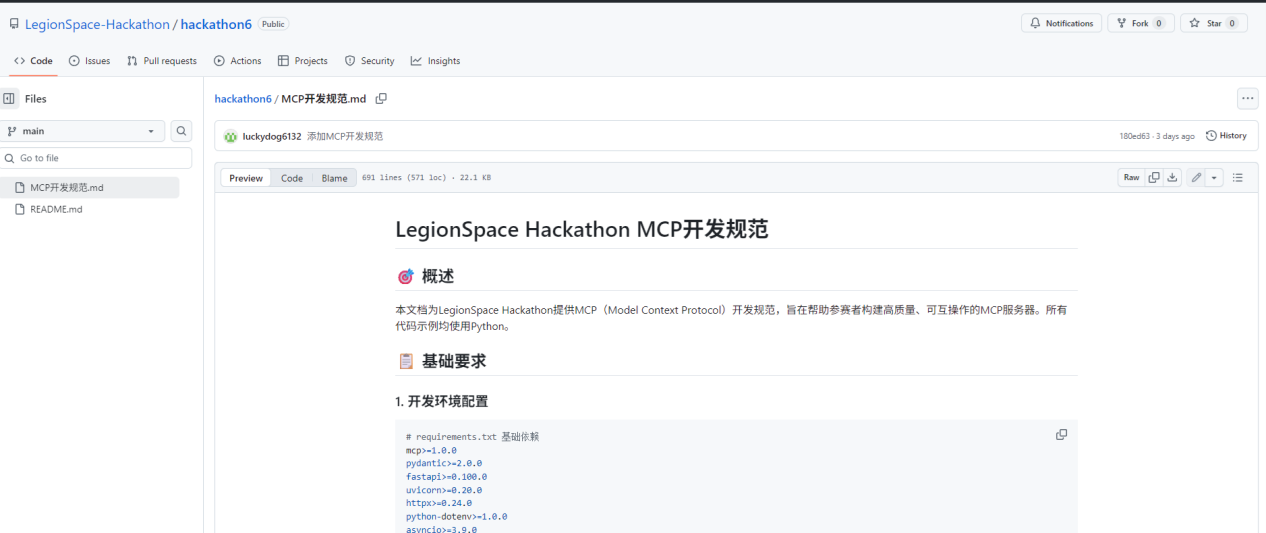Copy the requirements.txt code block
Image resolution: width=1266 pixels, height=533 pixels.
[1061, 434]
